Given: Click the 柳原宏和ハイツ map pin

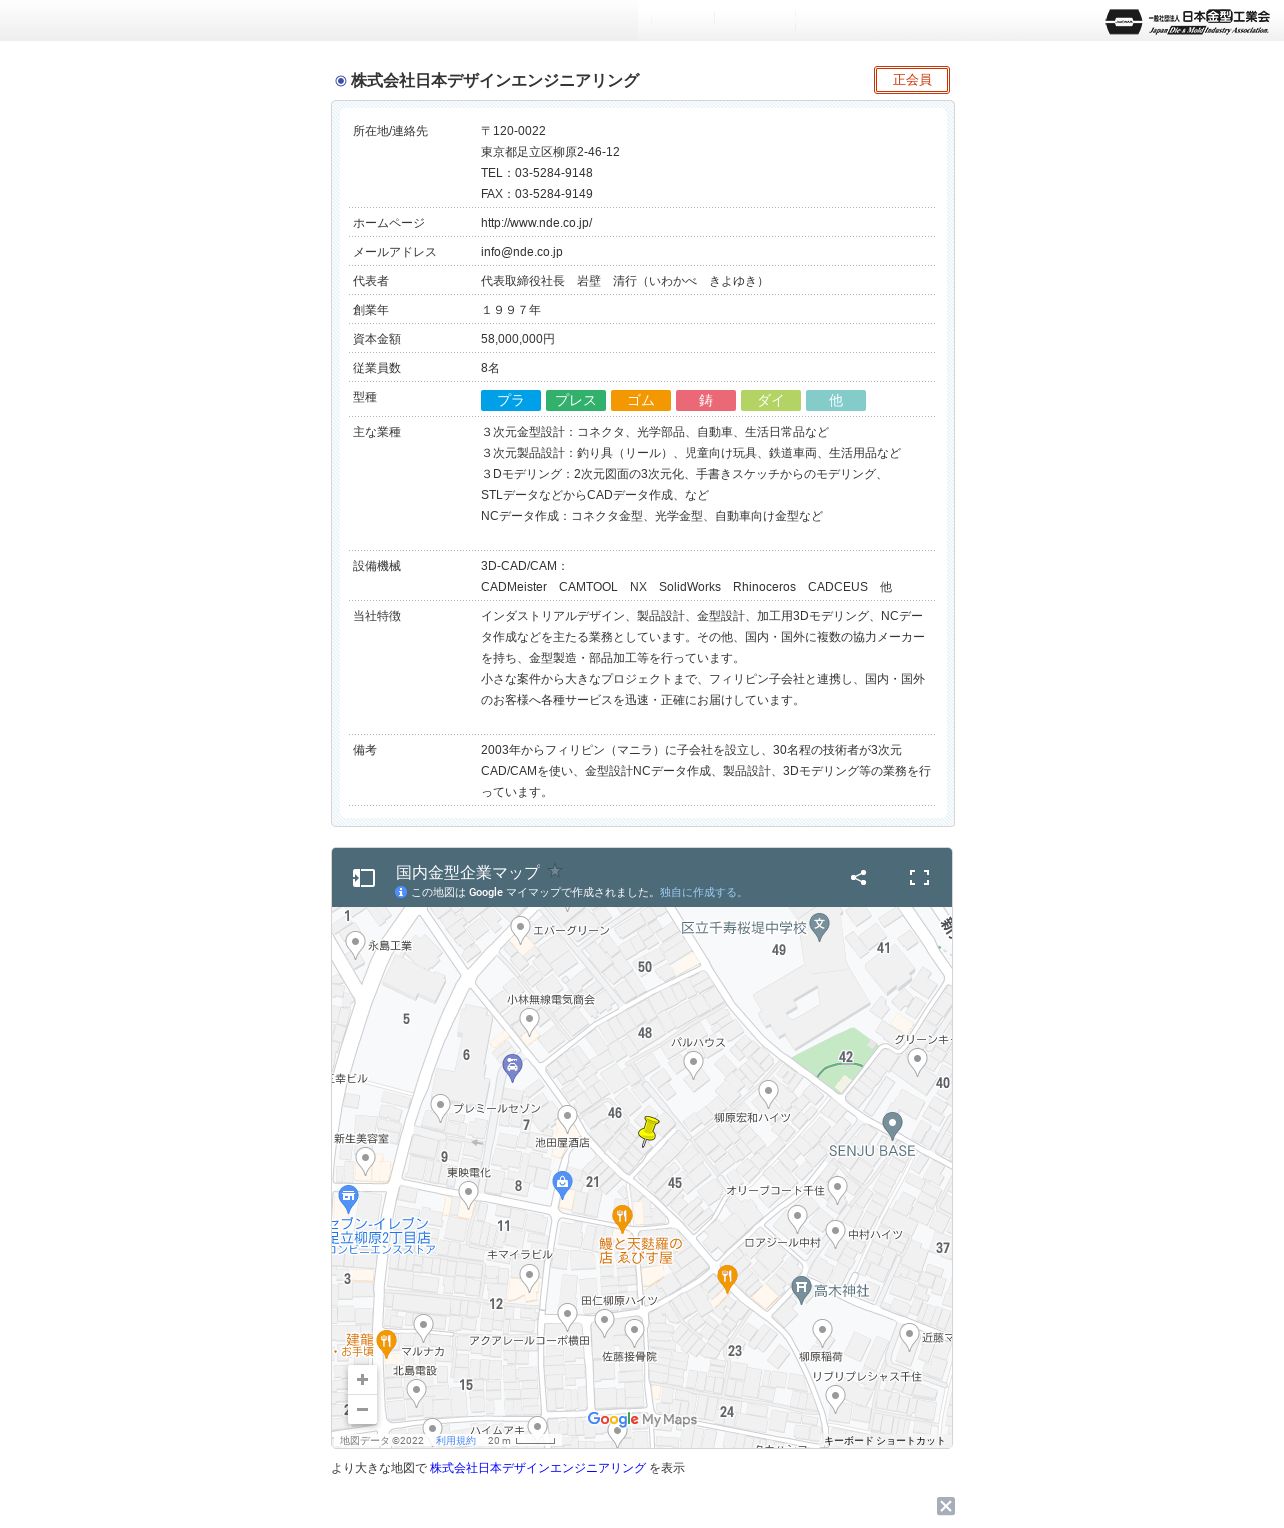Looking at the screenshot, I should point(768,1093).
